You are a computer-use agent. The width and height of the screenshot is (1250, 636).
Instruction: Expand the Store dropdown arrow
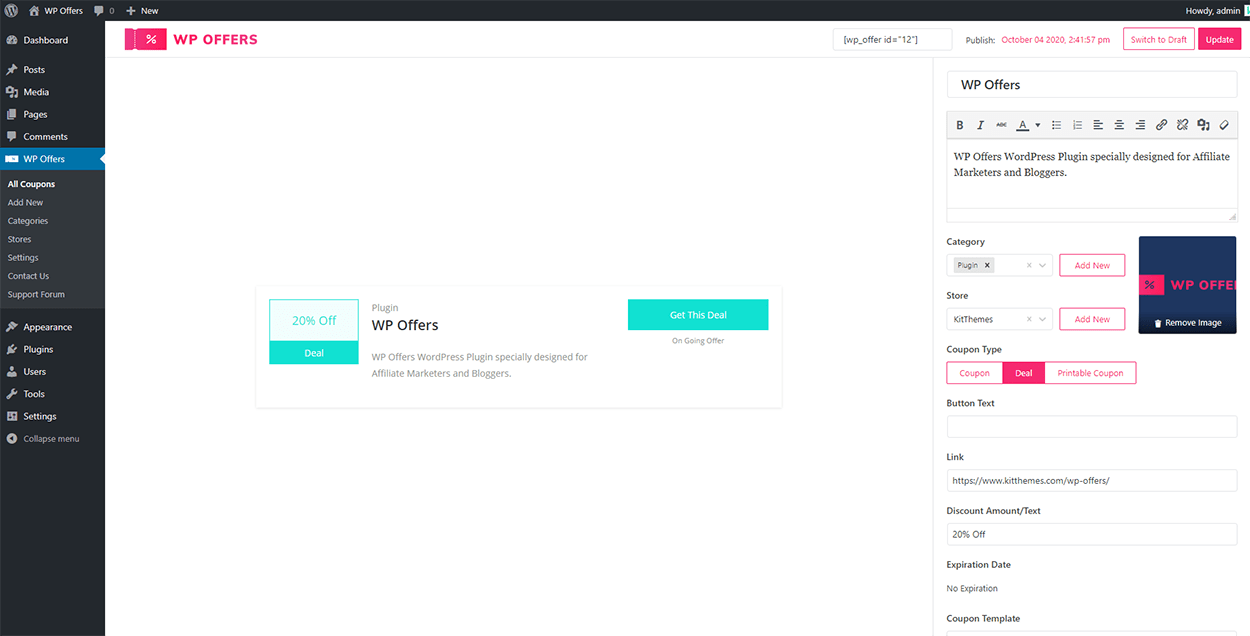click(x=1042, y=319)
